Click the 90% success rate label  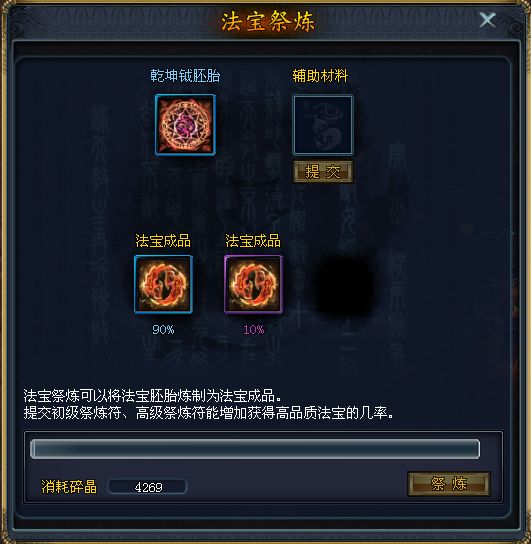[163, 330]
